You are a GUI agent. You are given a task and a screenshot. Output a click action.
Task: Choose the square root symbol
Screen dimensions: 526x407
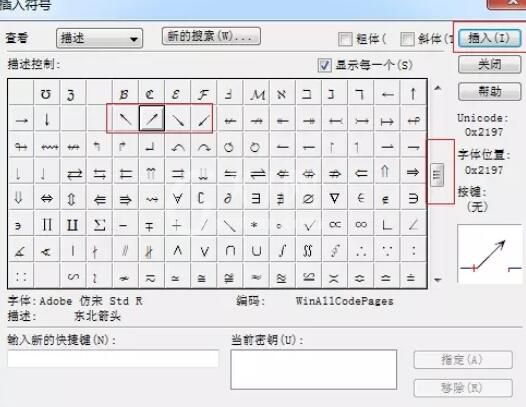tap(309, 224)
